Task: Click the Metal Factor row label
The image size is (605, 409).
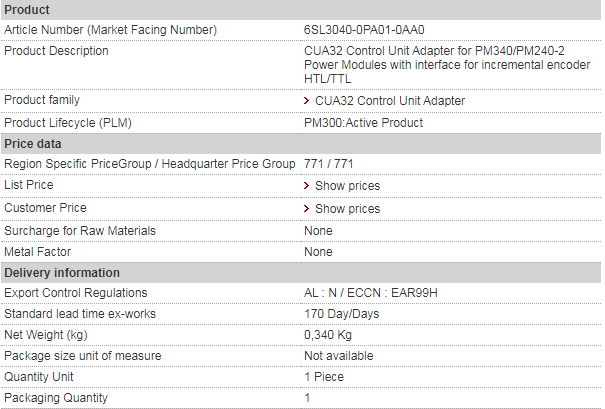Action: (x=37, y=252)
